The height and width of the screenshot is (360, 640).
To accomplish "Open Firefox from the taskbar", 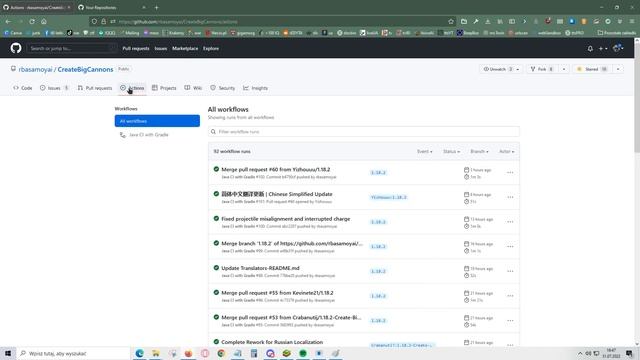I will click(x=188, y=353).
